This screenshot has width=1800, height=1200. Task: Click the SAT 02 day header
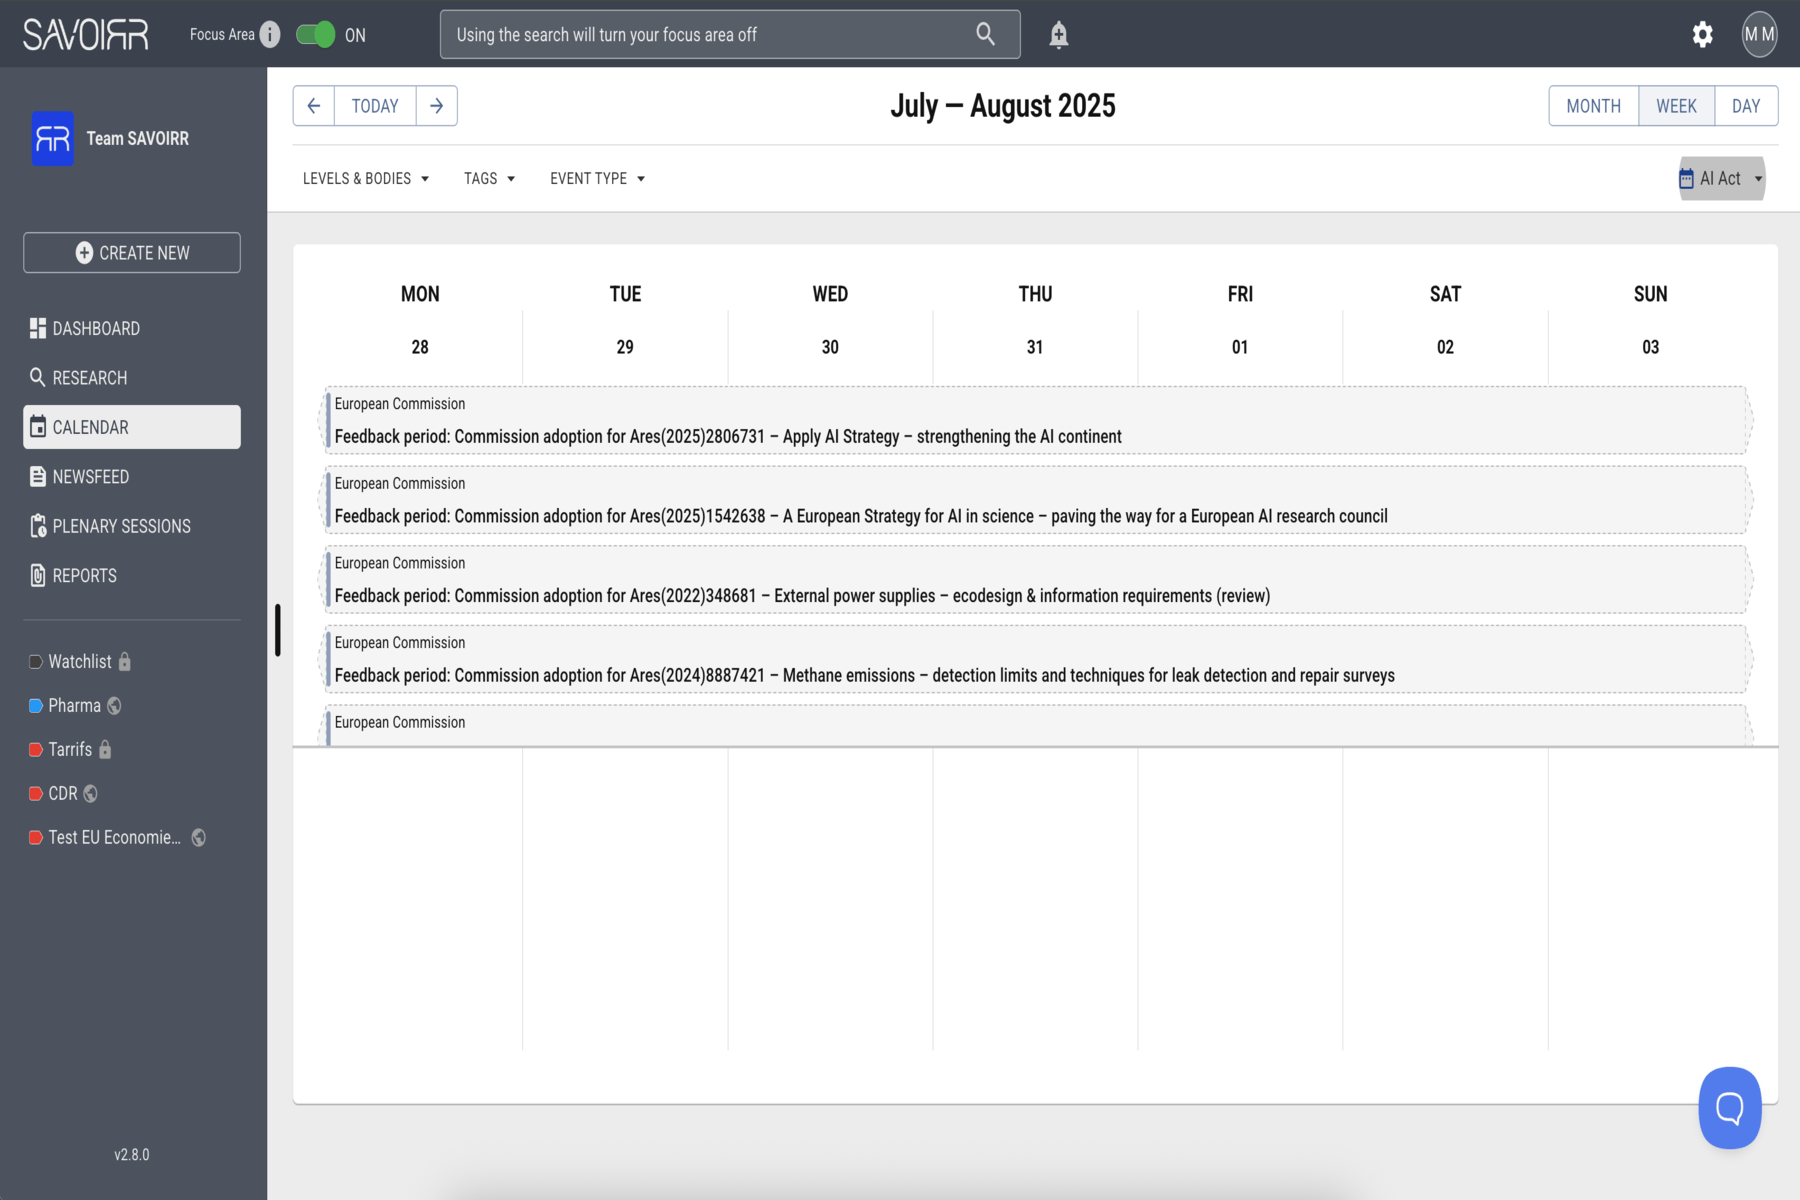click(x=1445, y=320)
